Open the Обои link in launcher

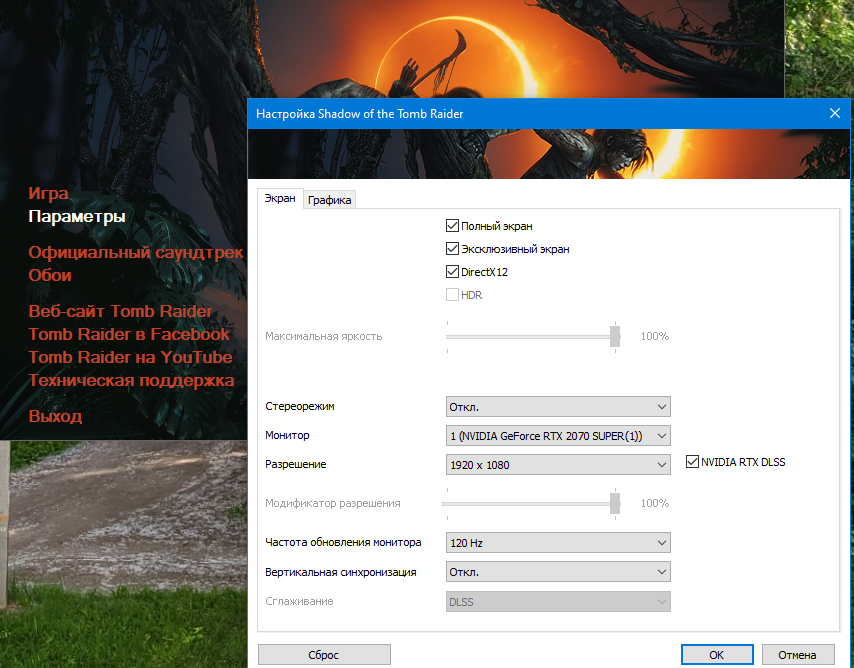coord(50,275)
